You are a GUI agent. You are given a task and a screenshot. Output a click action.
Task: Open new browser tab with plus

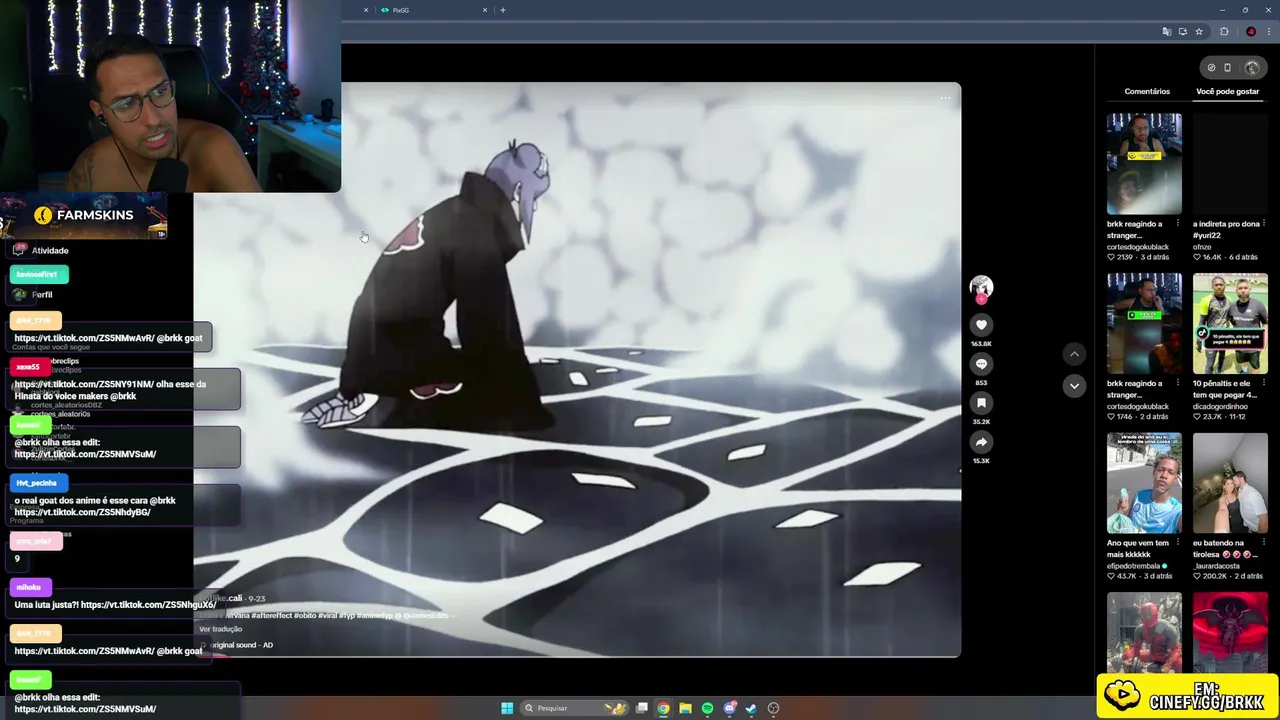pyautogui.click(x=503, y=10)
